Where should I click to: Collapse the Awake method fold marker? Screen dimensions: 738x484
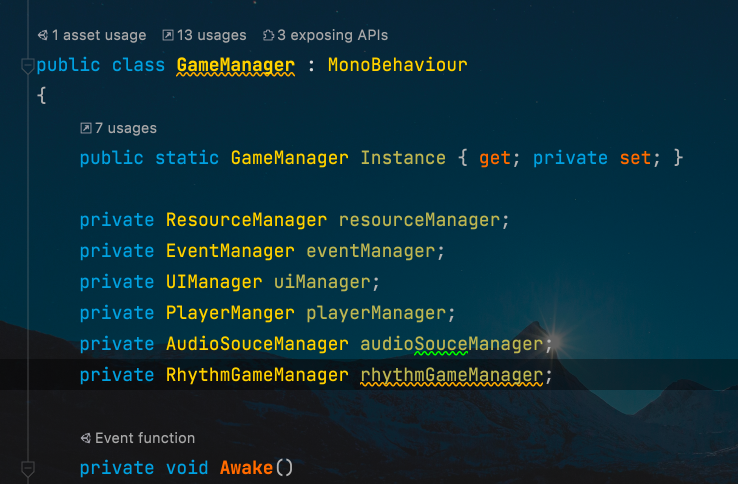28,468
